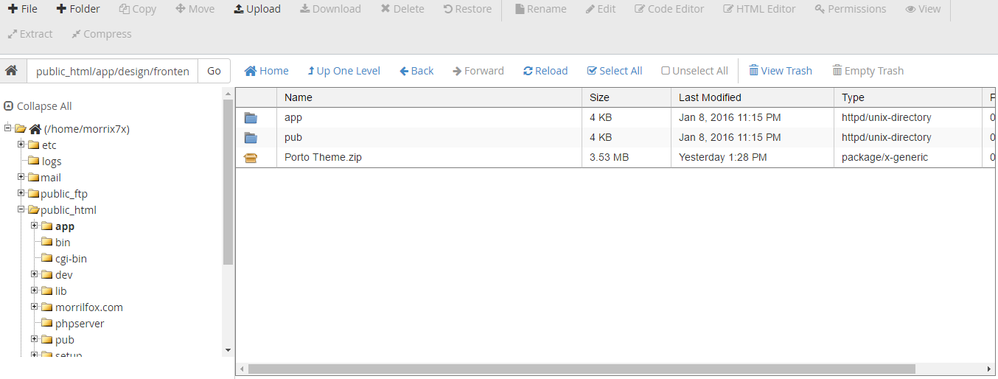Screen dimensions: 998x379
Task: Click the Move toolbar button
Action: [x=195, y=9]
